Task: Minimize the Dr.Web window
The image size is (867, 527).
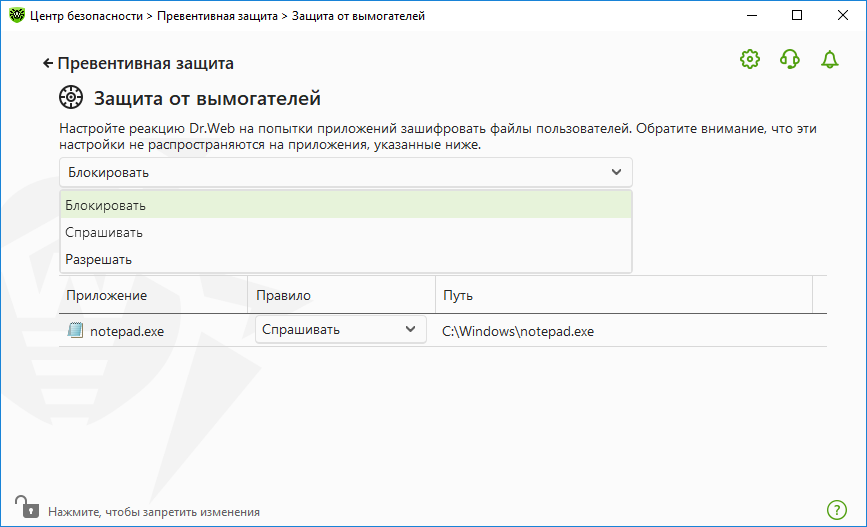Action: pyautogui.click(x=751, y=15)
